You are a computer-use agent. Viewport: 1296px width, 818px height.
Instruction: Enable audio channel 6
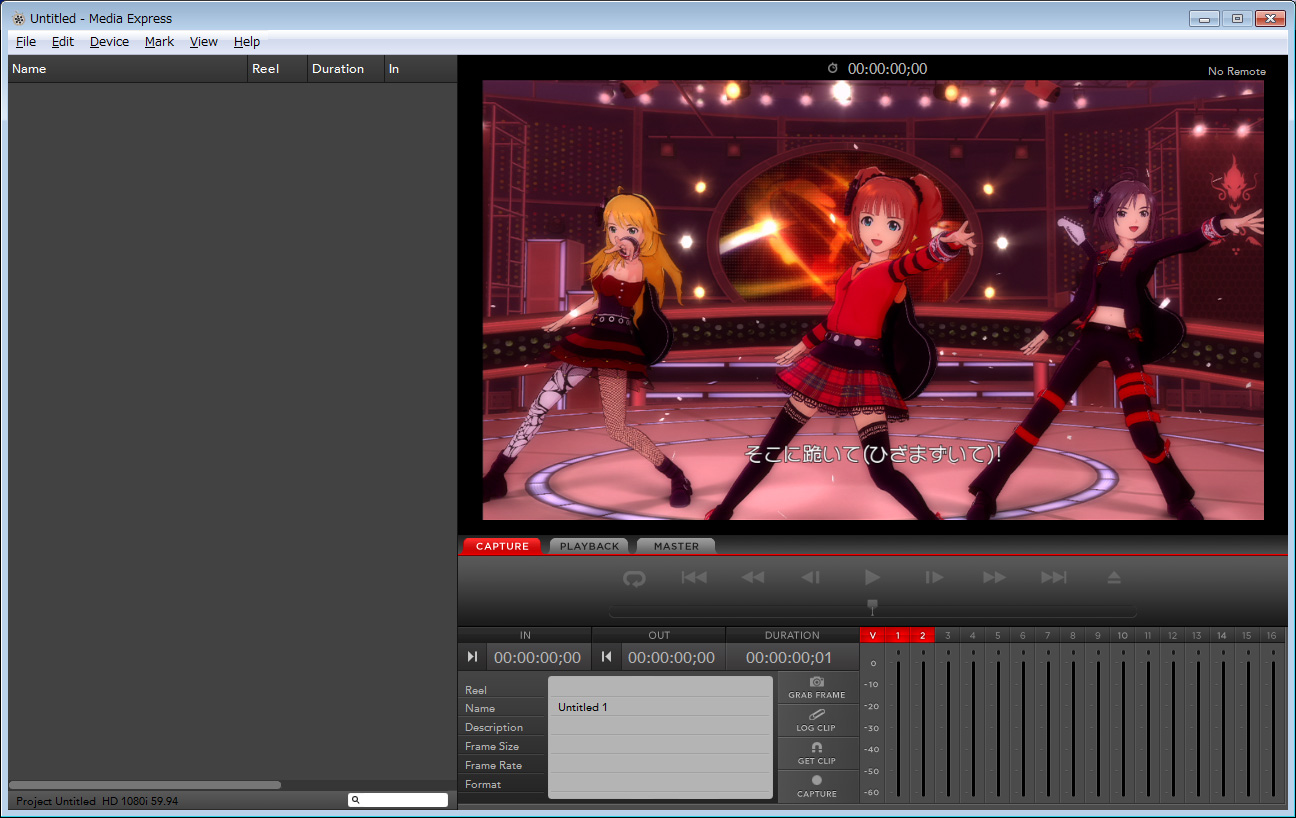(1023, 635)
